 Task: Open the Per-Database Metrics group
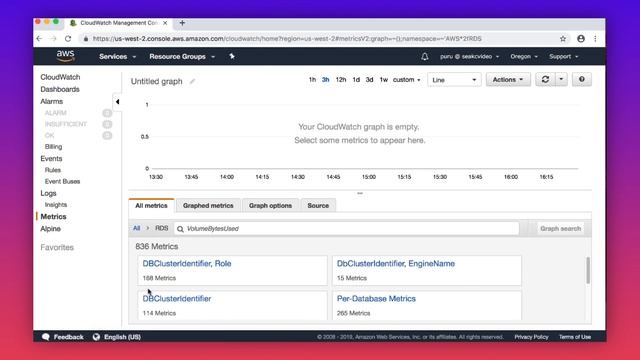click(x=376, y=299)
